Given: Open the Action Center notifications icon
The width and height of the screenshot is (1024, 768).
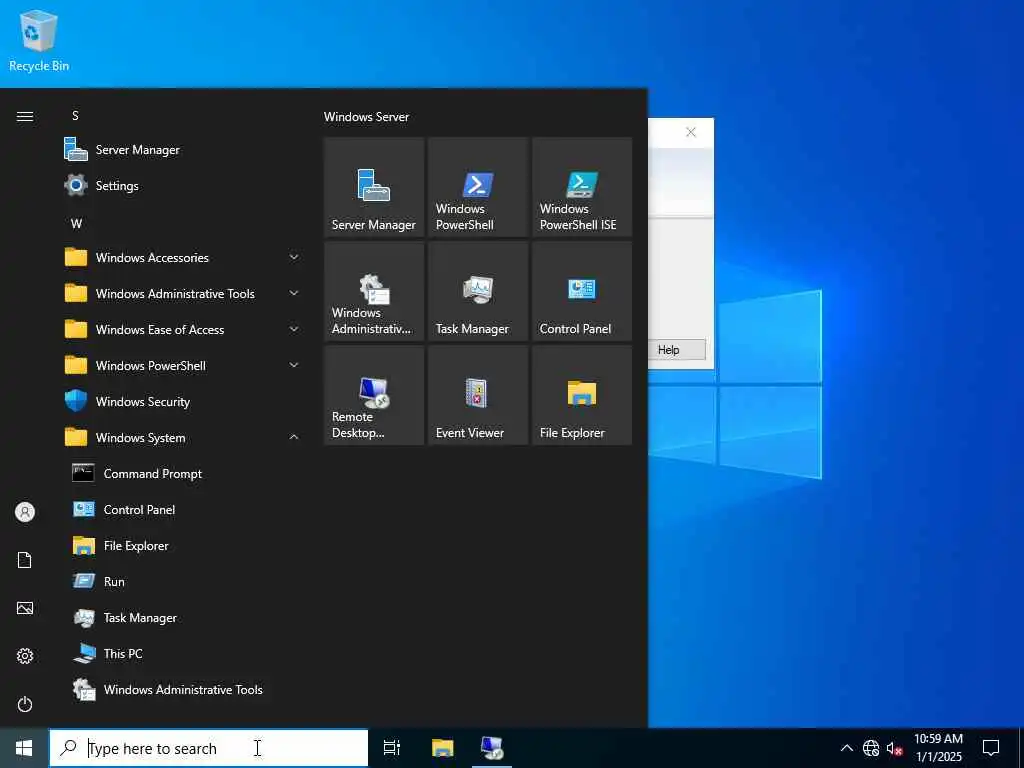Looking at the screenshot, I should pyautogui.click(x=991, y=748).
